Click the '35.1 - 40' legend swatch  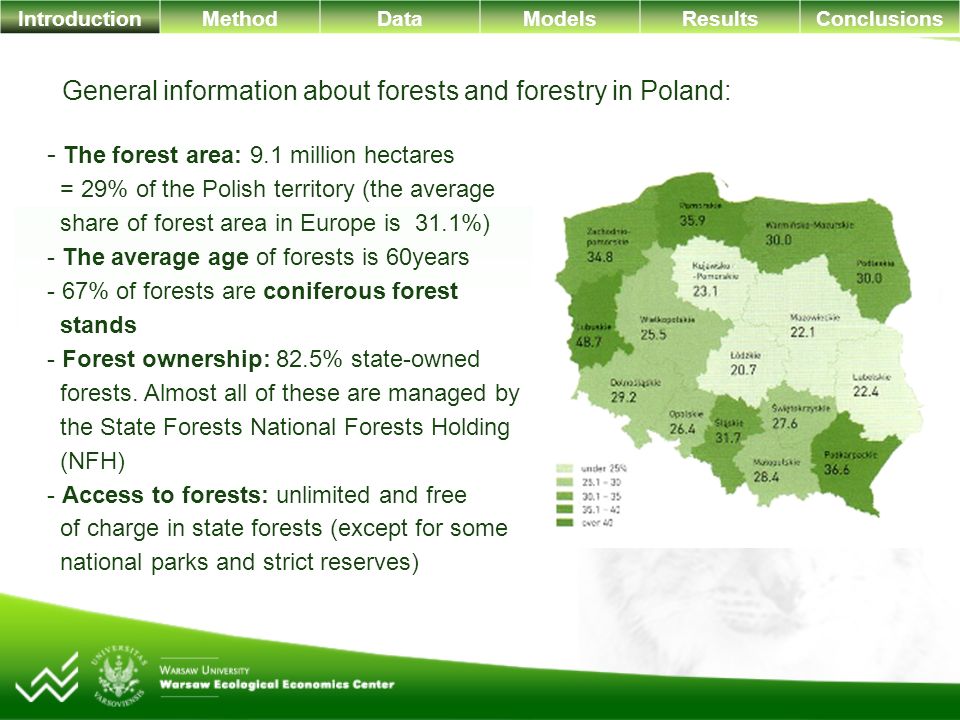coord(564,509)
